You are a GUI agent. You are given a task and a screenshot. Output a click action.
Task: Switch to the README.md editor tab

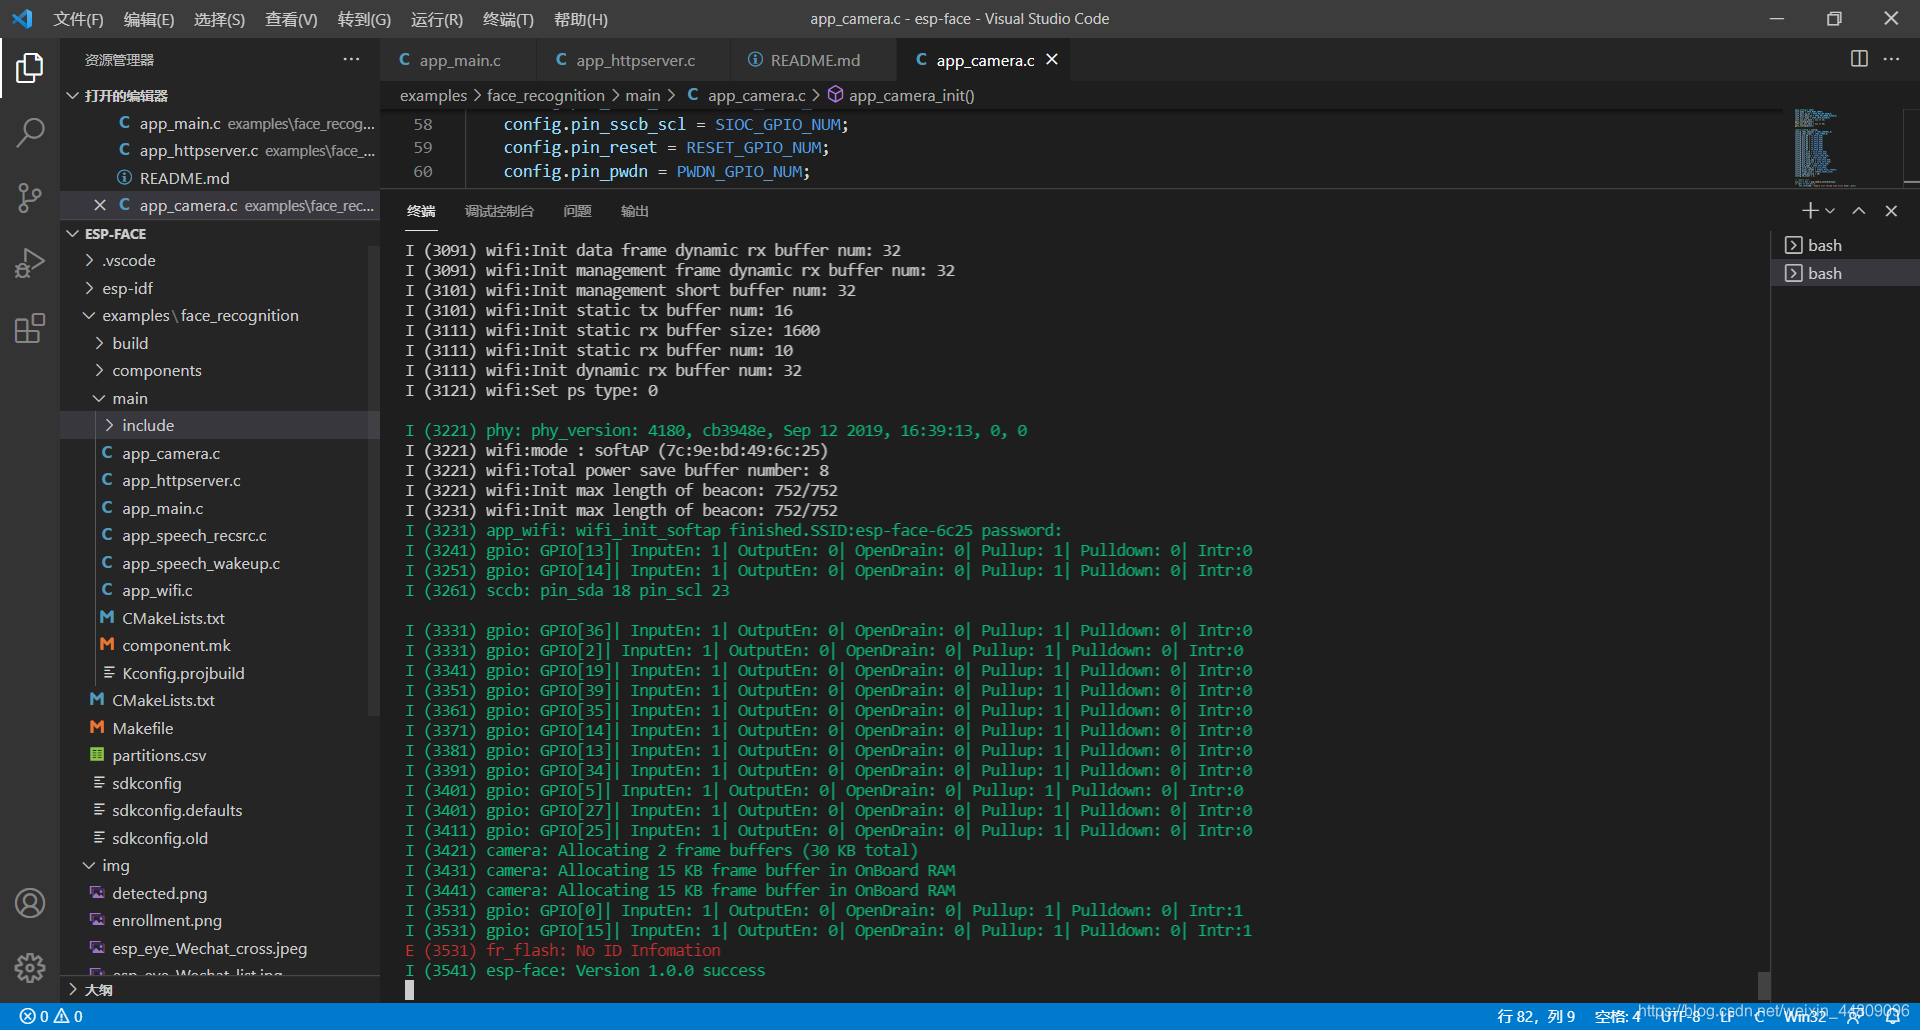[x=812, y=60]
